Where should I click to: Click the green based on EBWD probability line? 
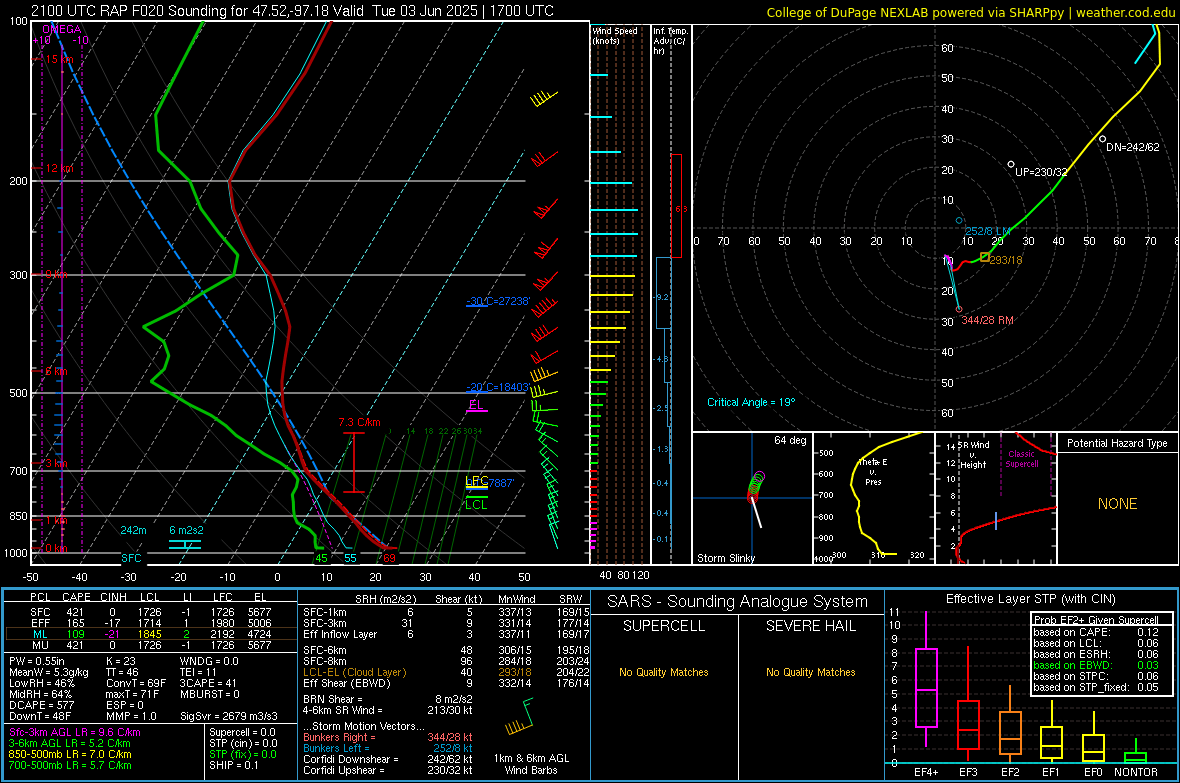(1096, 665)
